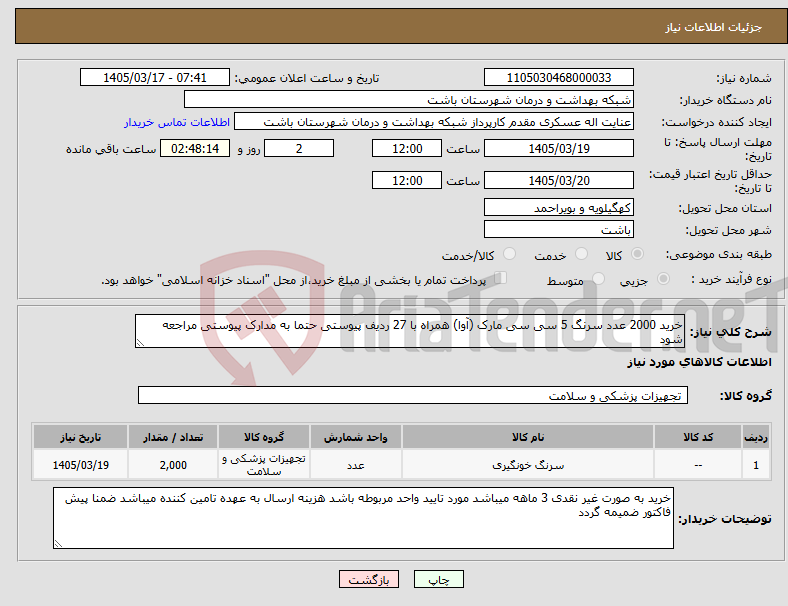Click the buyer notes text area
Image resolution: width=788 pixels, height=606 pixels.
(x=363, y=518)
